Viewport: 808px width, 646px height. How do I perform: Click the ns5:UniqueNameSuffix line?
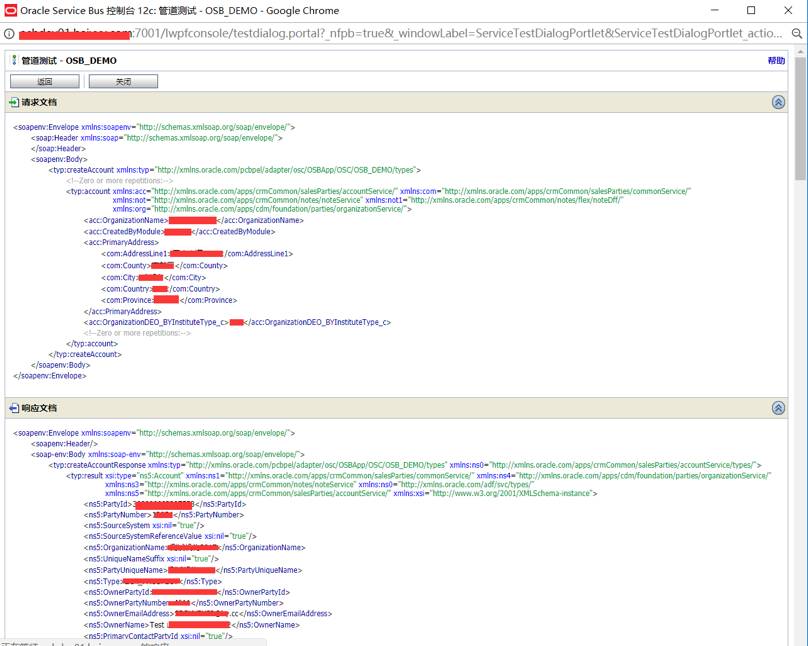[x=151, y=559]
